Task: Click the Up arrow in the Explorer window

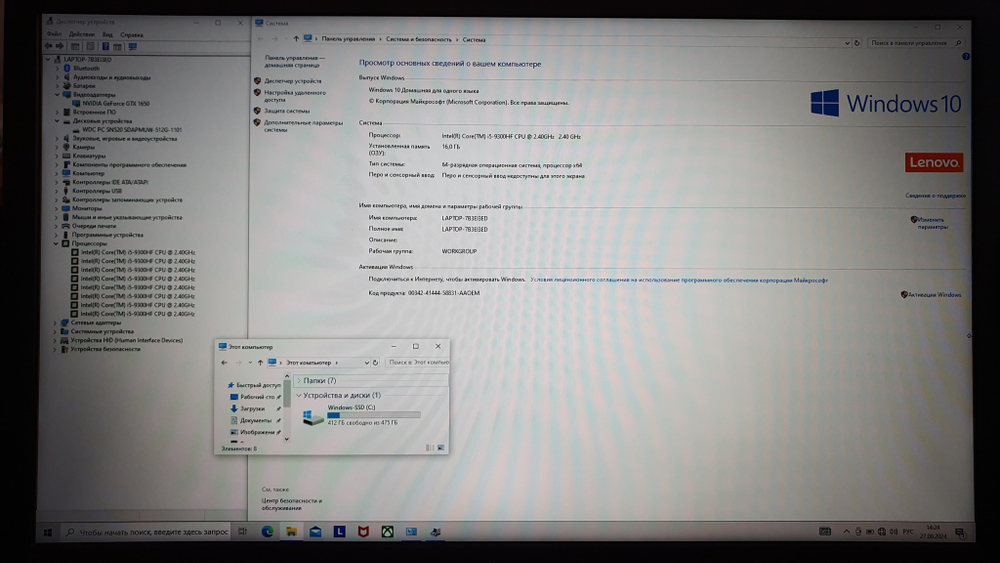Action: (x=260, y=362)
